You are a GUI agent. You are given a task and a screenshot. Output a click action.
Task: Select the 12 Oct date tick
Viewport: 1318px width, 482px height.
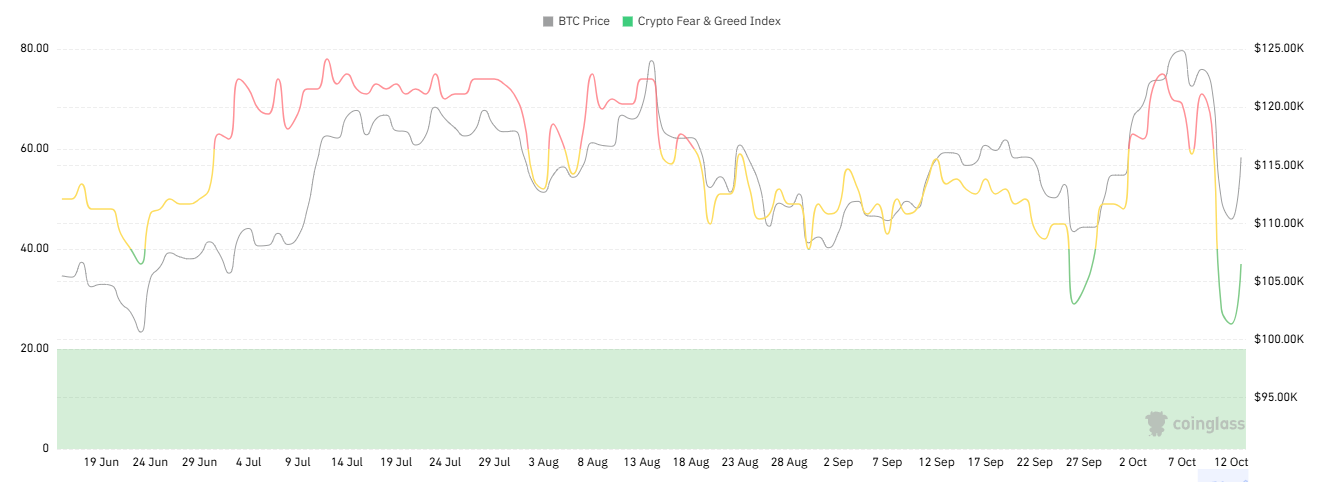(1230, 462)
